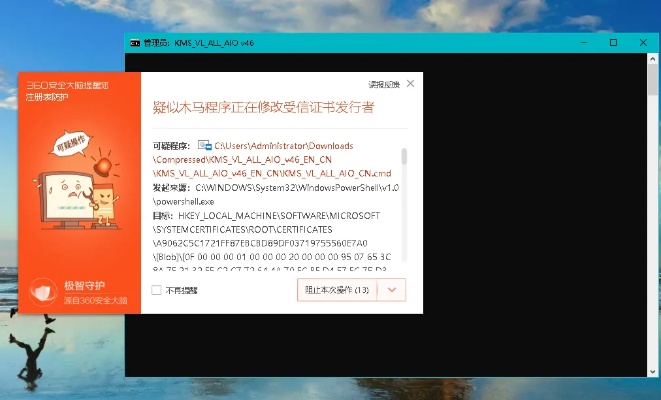Viewport: 661px width, 400px height.
Task: Click the alert details scrollbar thumb
Action: (404, 156)
